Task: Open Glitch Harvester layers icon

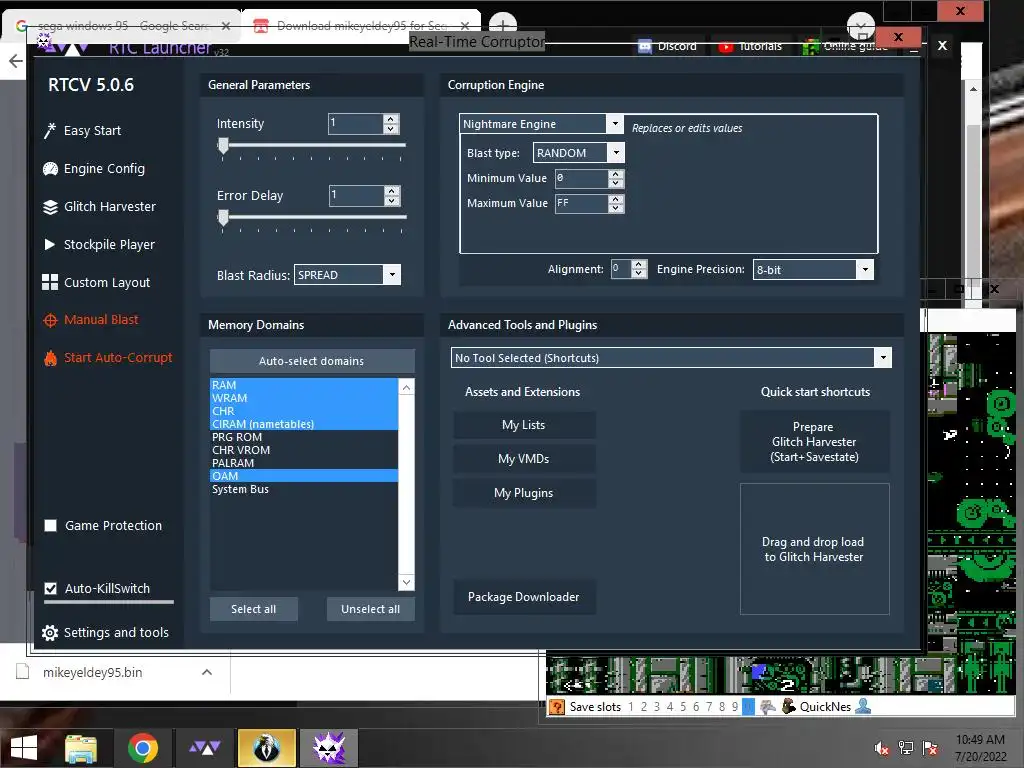Action: (50, 207)
